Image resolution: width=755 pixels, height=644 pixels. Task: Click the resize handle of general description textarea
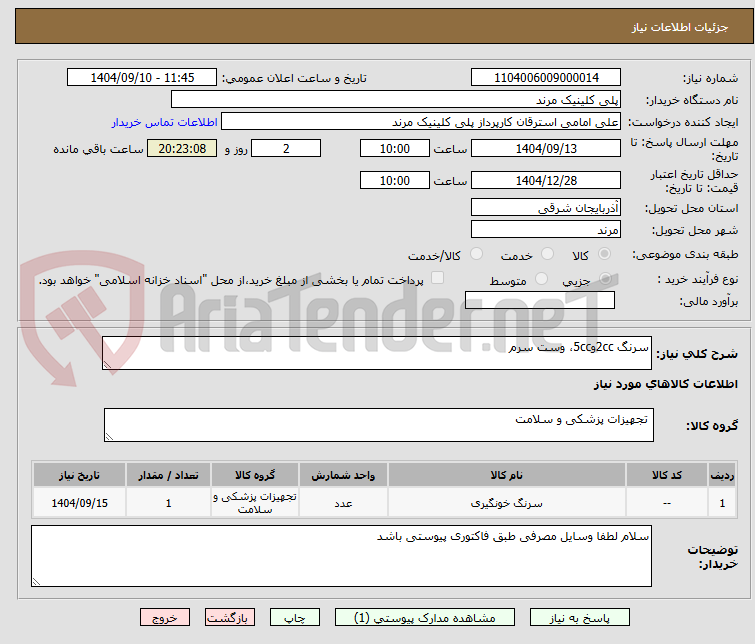[107, 365]
